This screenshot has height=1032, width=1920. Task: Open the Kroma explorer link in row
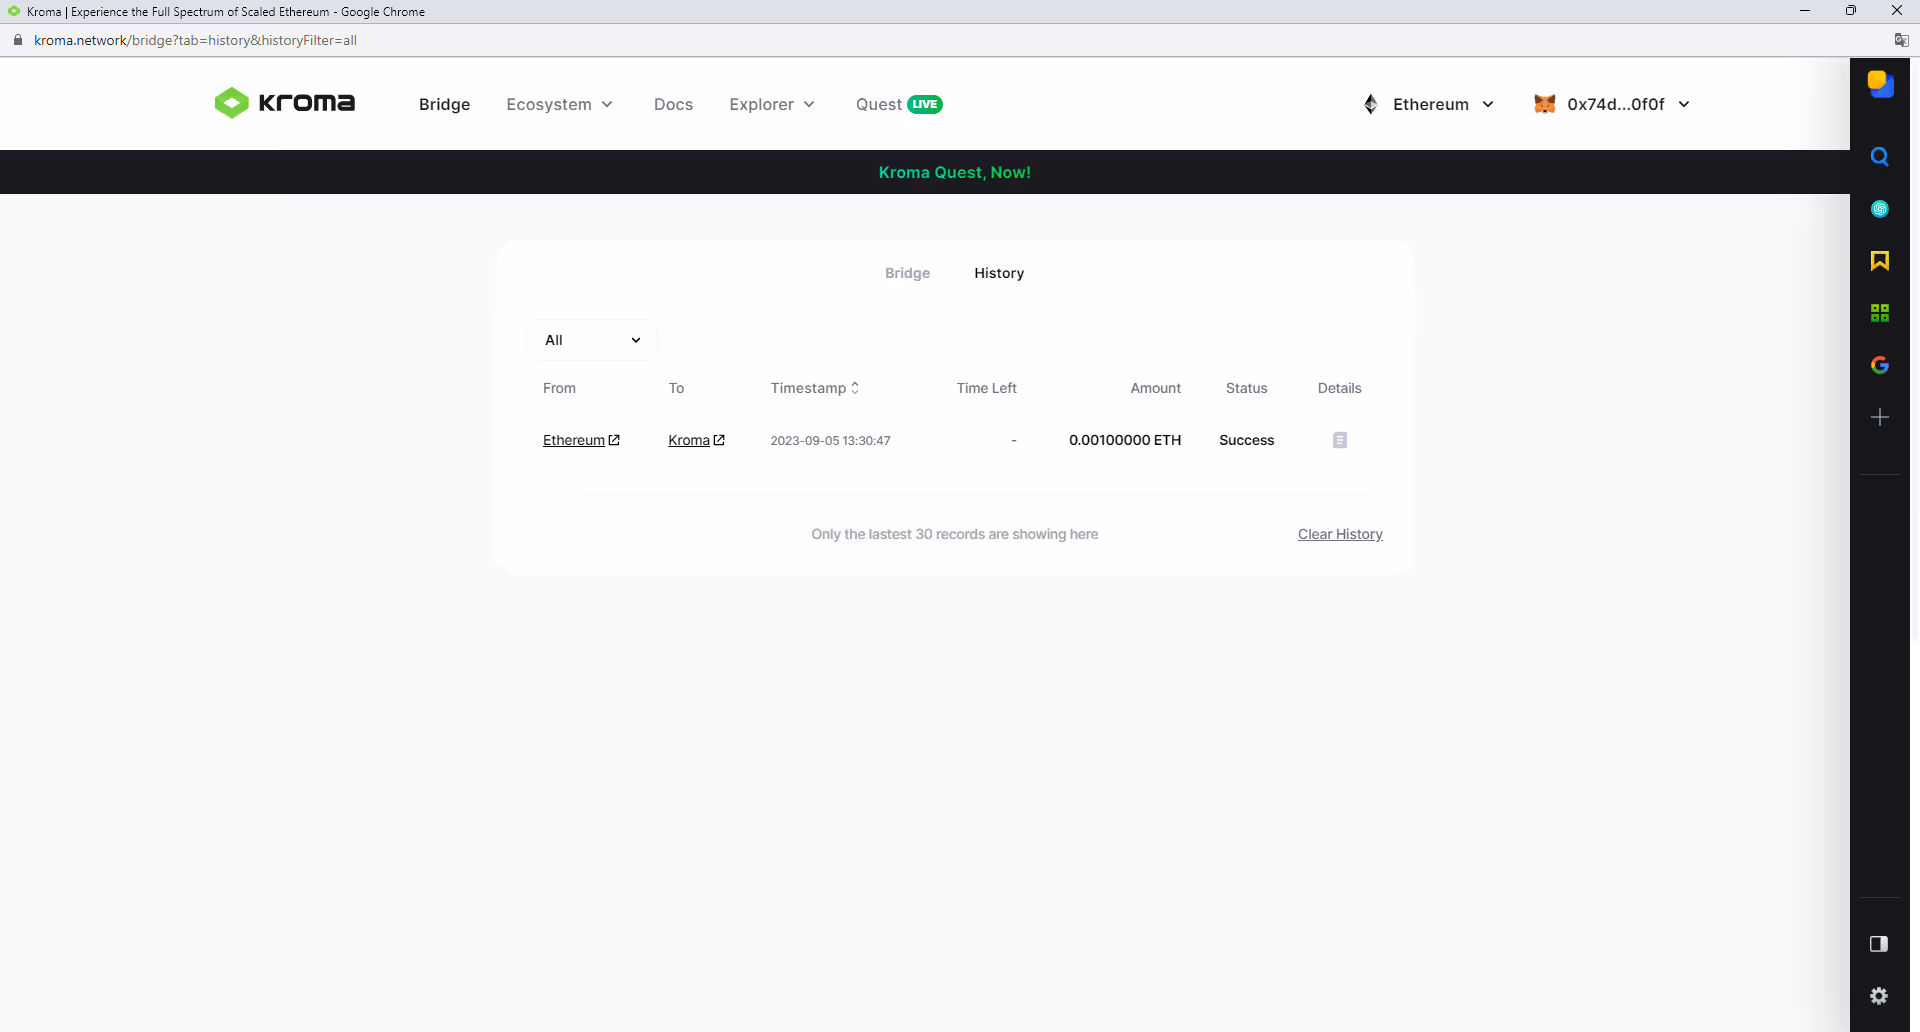pyautogui.click(x=696, y=440)
